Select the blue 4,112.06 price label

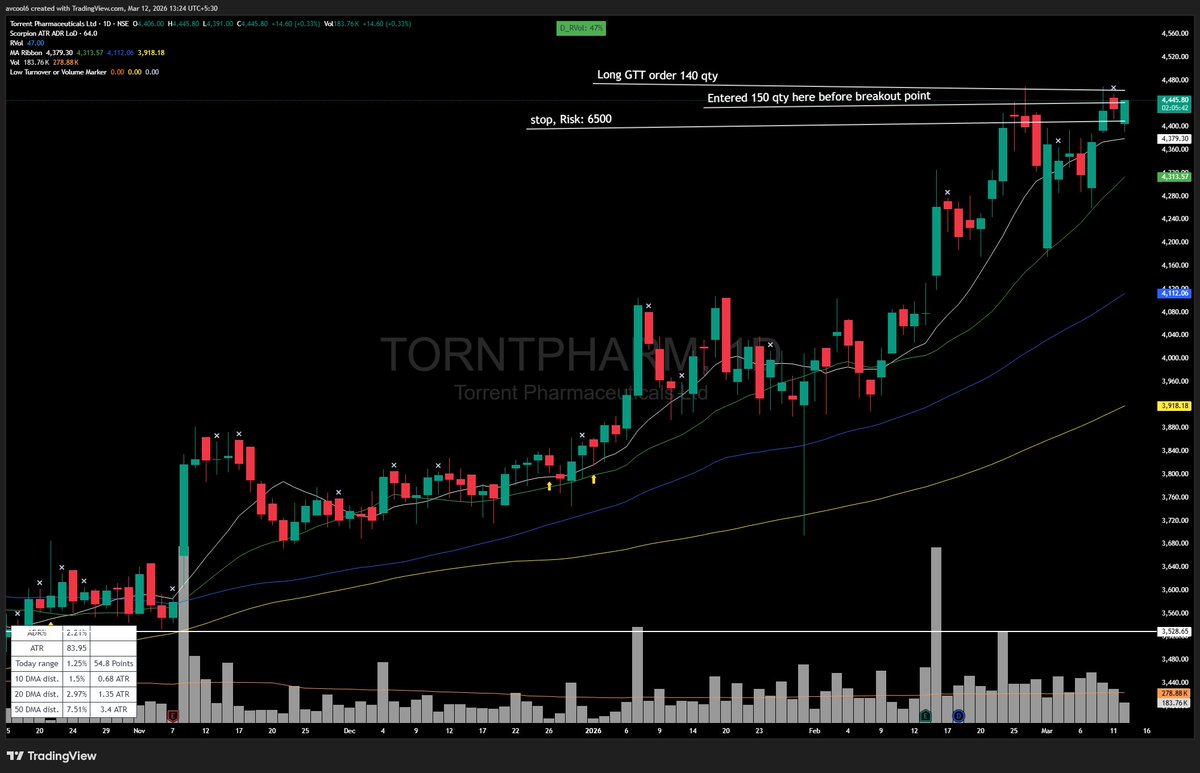1174,293
